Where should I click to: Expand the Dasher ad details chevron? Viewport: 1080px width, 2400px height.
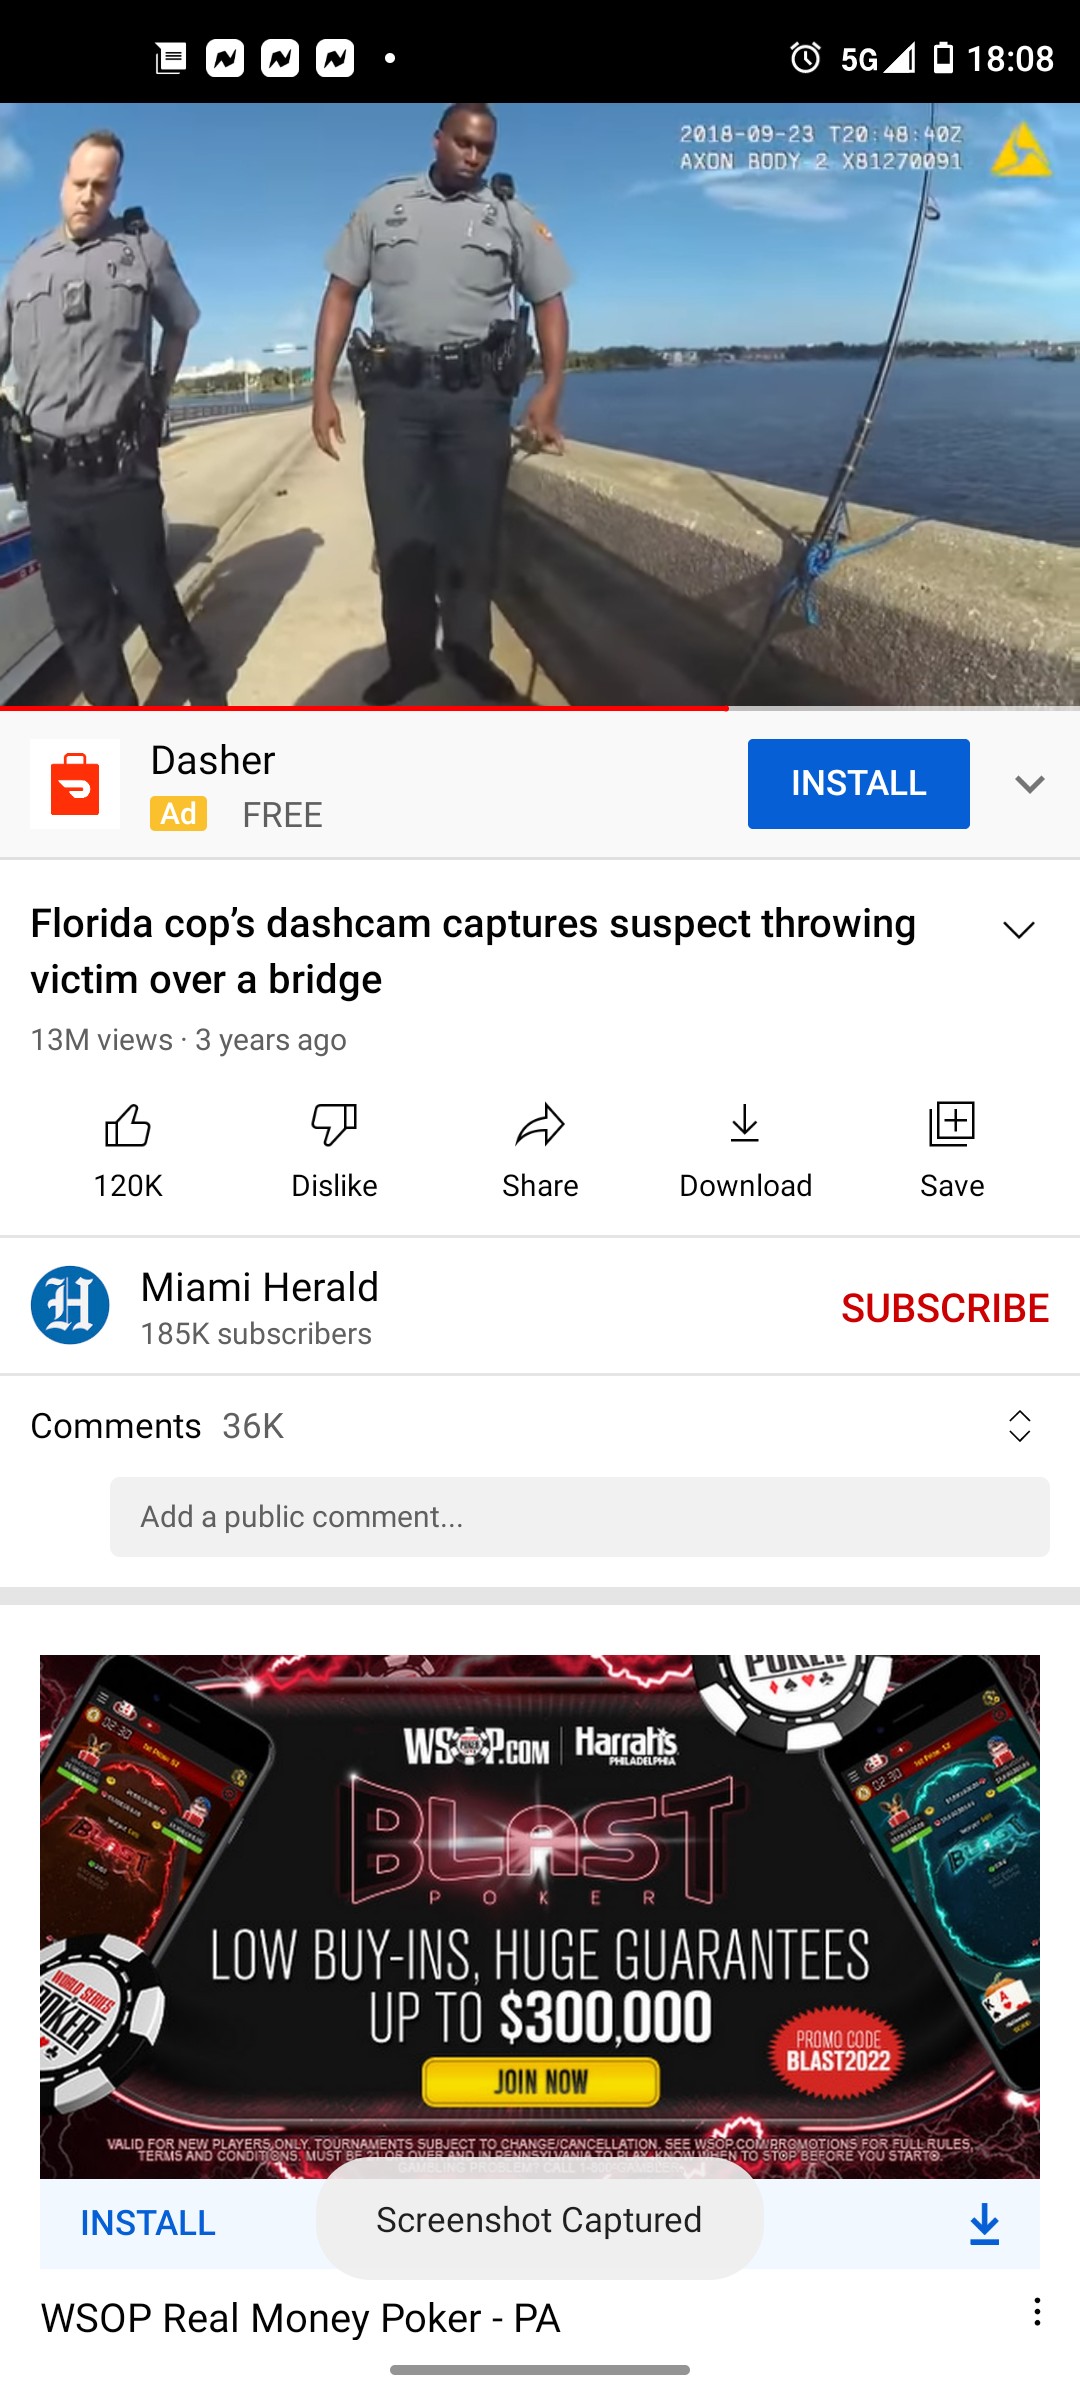click(x=1030, y=784)
